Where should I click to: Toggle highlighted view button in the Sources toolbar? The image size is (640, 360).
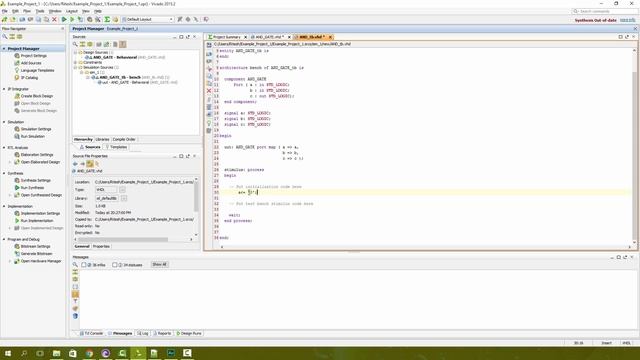click(122, 44)
